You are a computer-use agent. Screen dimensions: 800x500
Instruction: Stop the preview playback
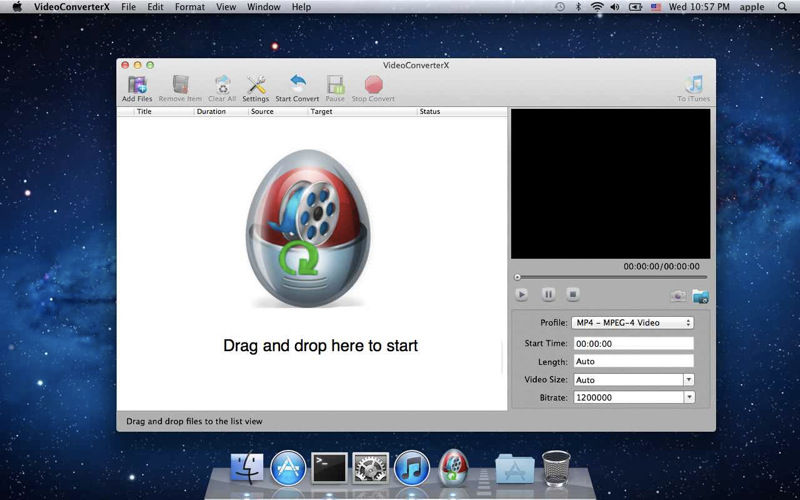point(573,294)
